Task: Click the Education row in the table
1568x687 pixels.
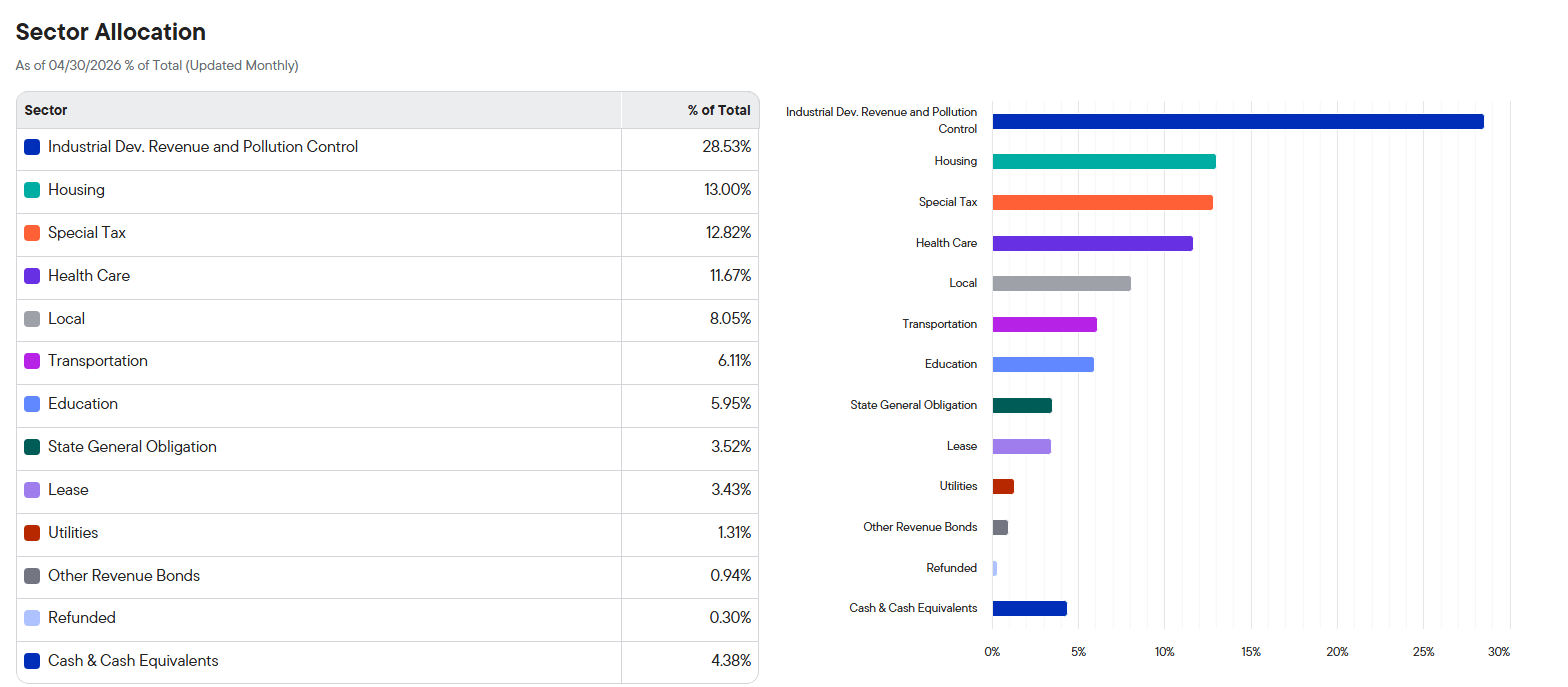Action: [x=387, y=404]
